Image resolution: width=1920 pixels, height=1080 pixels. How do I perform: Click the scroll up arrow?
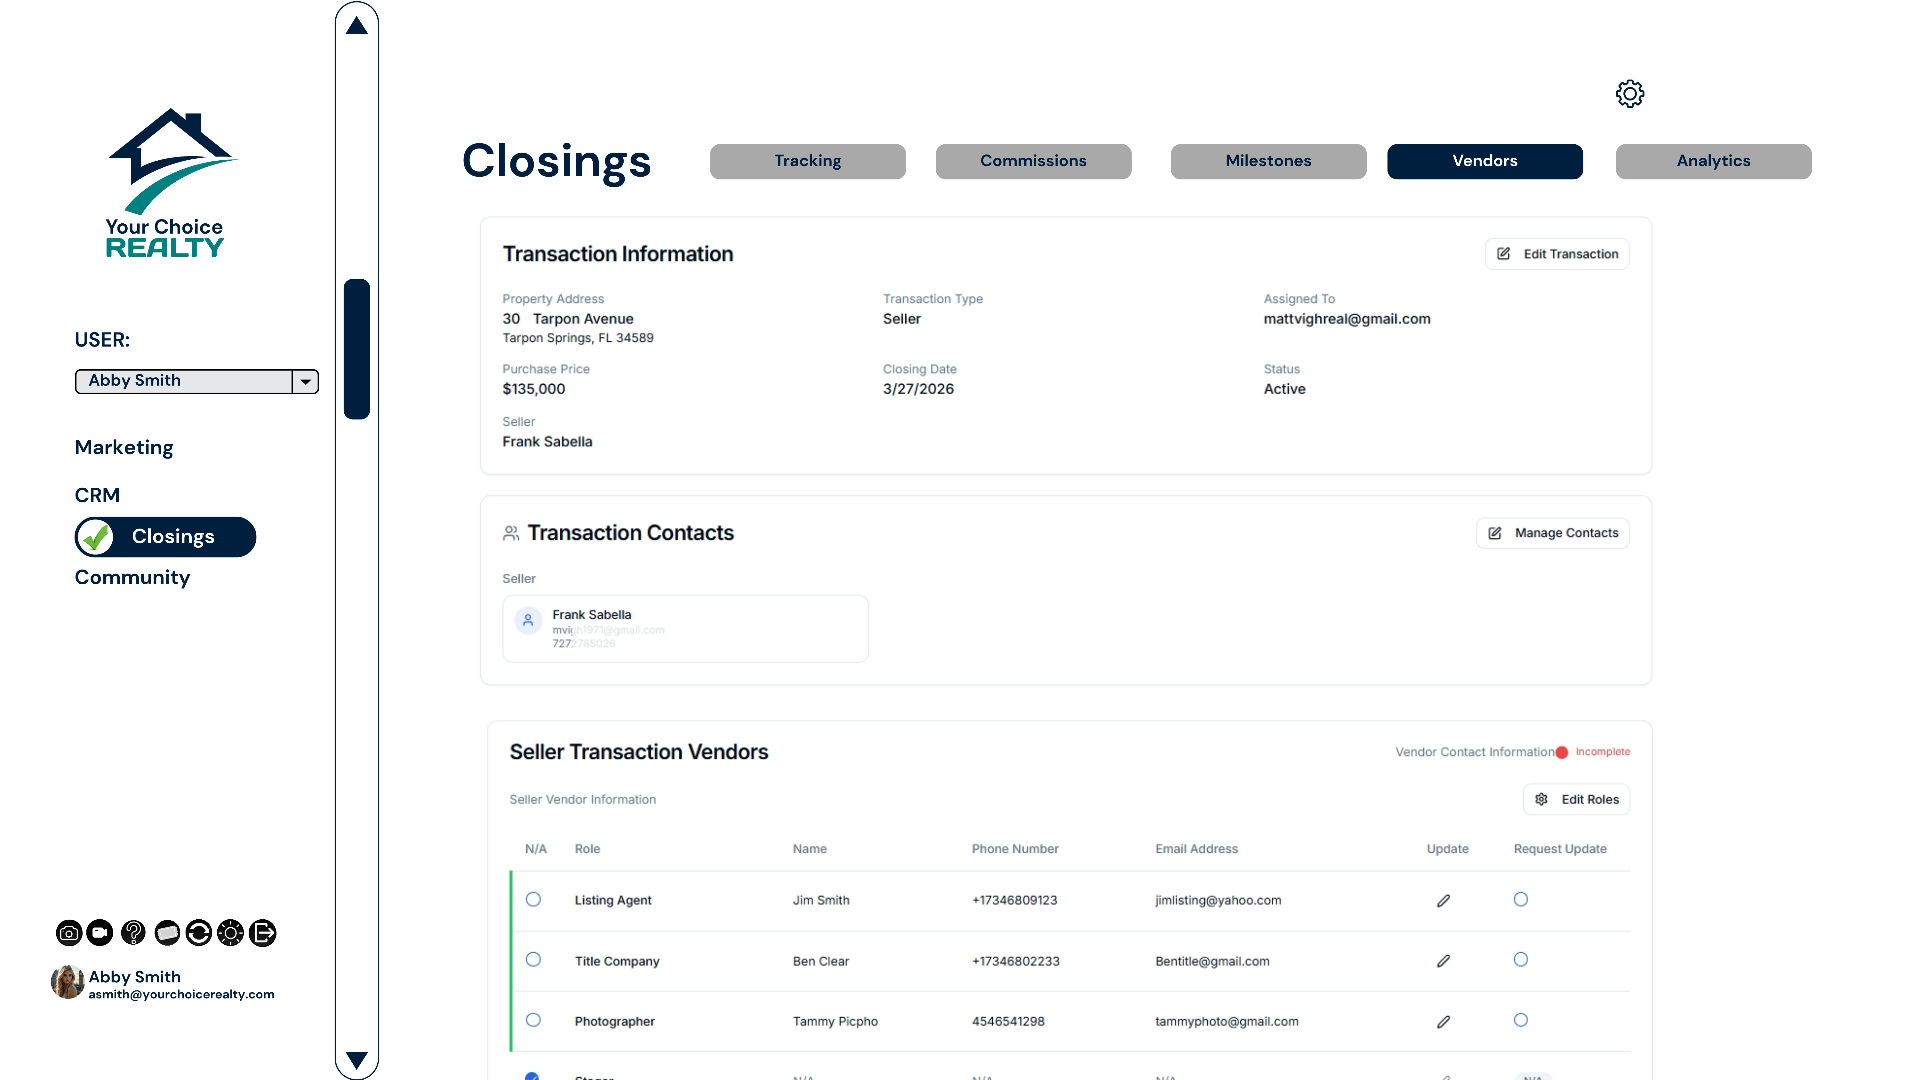(x=357, y=26)
